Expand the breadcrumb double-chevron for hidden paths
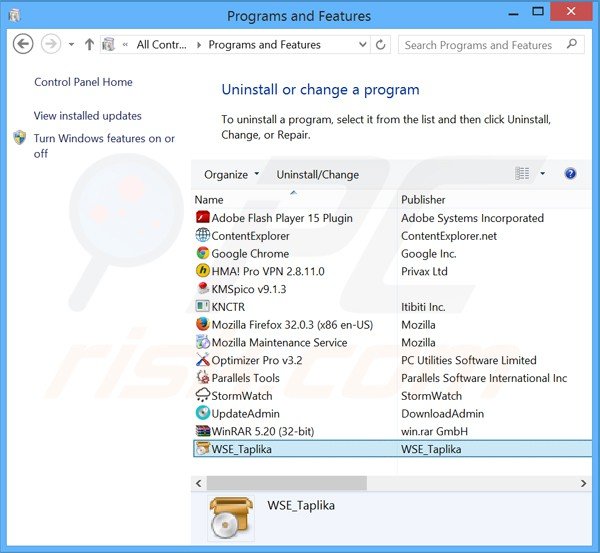 125,45
